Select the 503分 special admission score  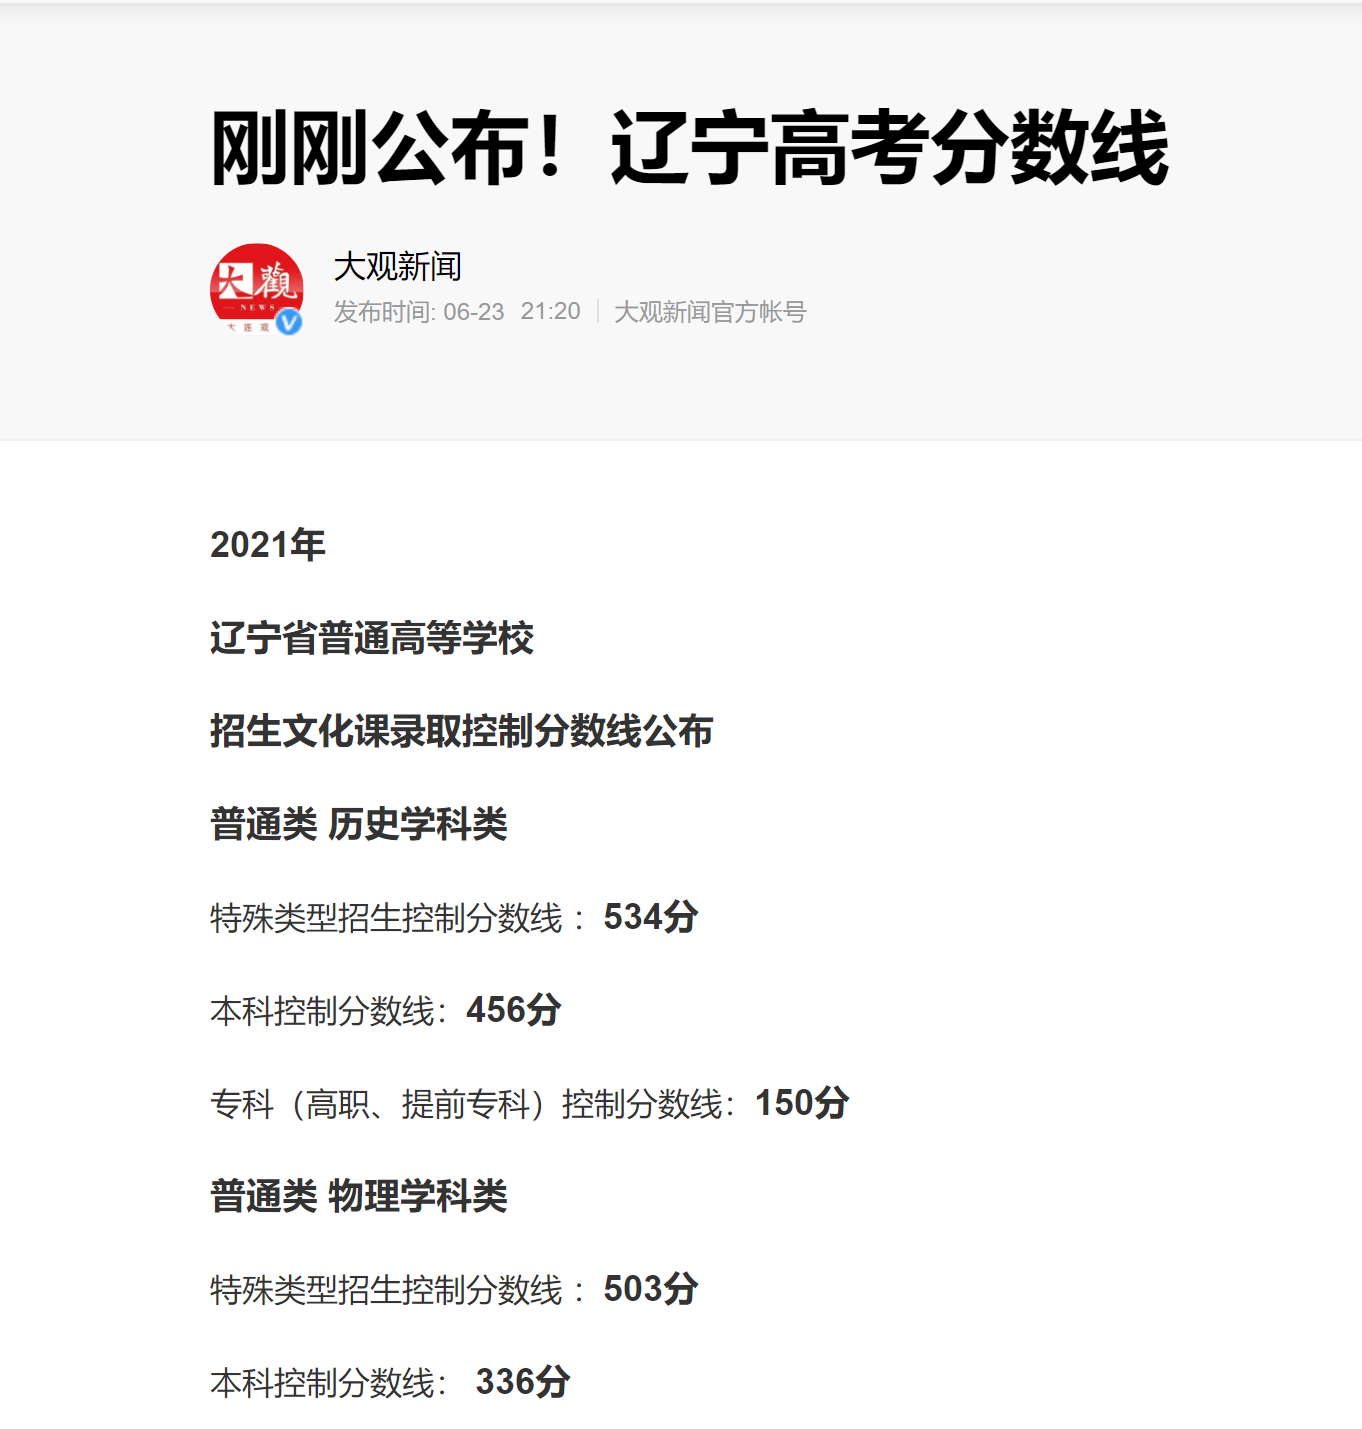pyautogui.click(x=648, y=1290)
